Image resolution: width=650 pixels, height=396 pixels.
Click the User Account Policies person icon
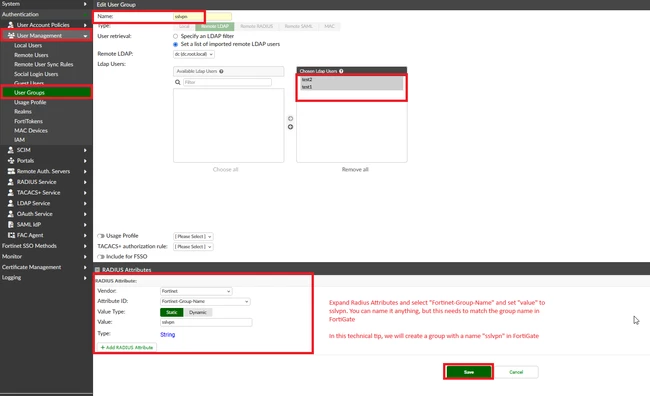coord(11,25)
